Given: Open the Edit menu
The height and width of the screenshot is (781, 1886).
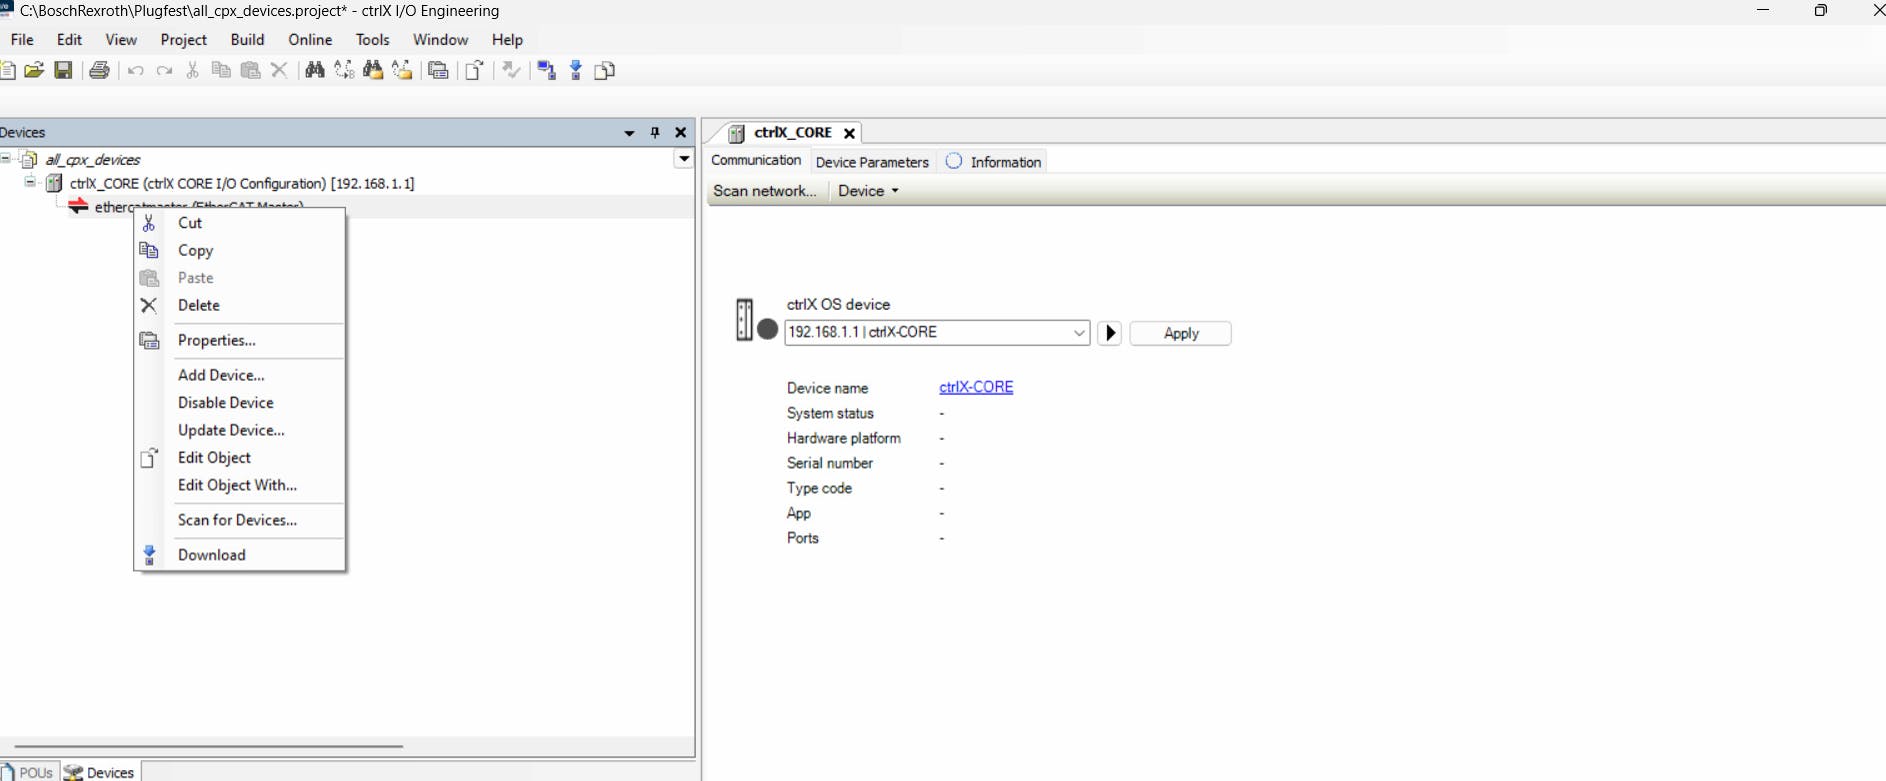Looking at the screenshot, I should [69, 39].
